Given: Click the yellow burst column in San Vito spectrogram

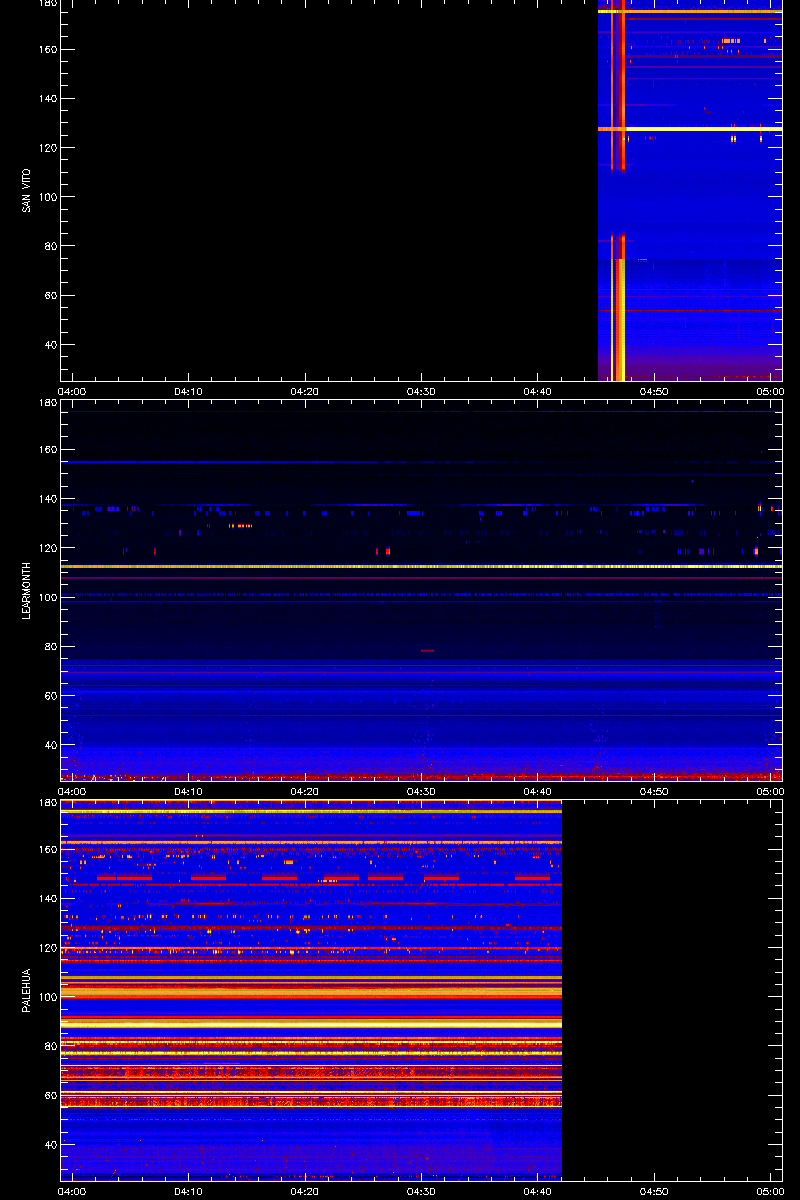Looking at the screenshot, I should pyautogui.click(x=620, y=320).
